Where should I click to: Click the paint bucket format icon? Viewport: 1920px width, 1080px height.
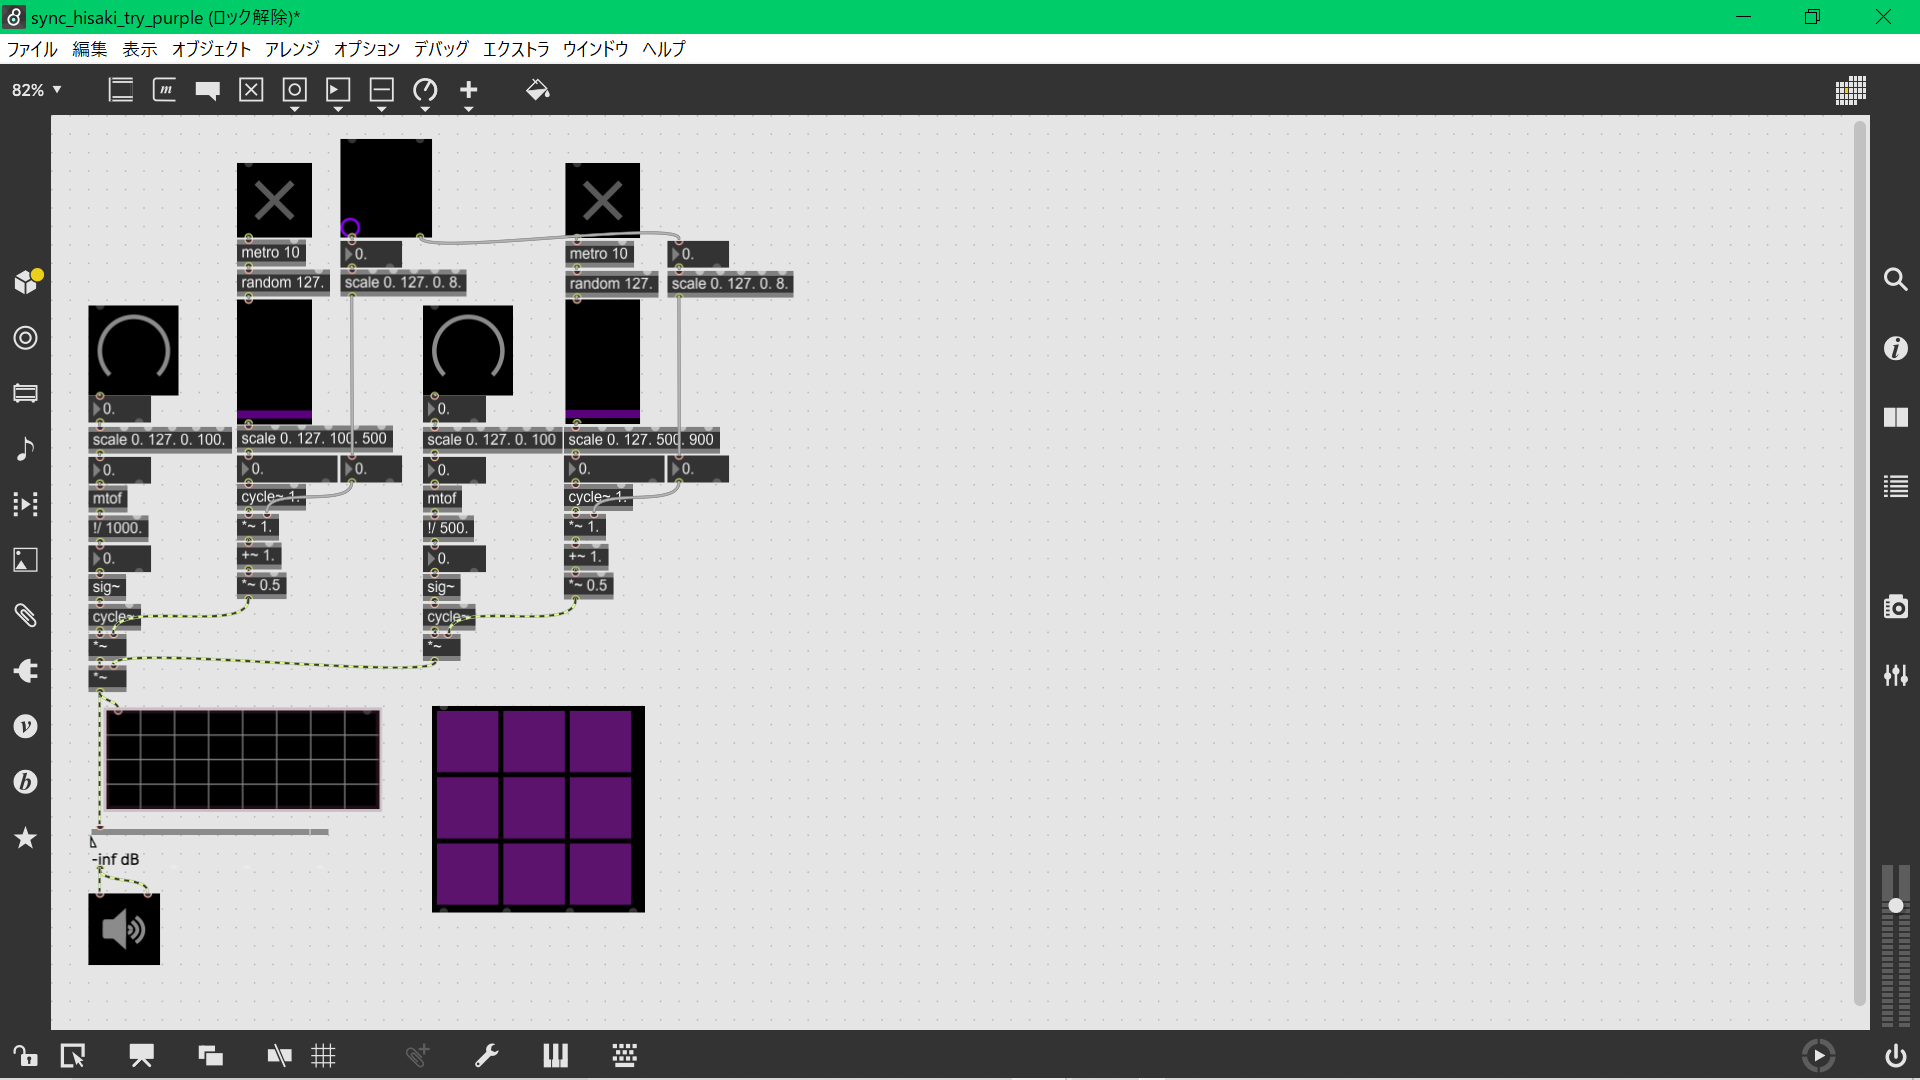[537, 90]
